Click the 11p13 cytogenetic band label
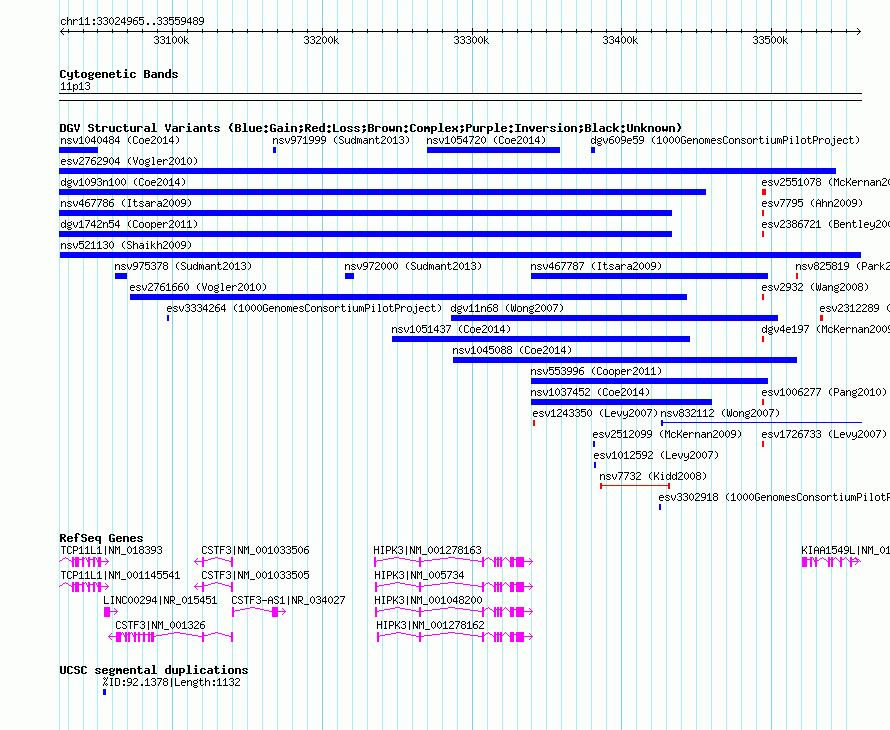 (x=75, y=86)
